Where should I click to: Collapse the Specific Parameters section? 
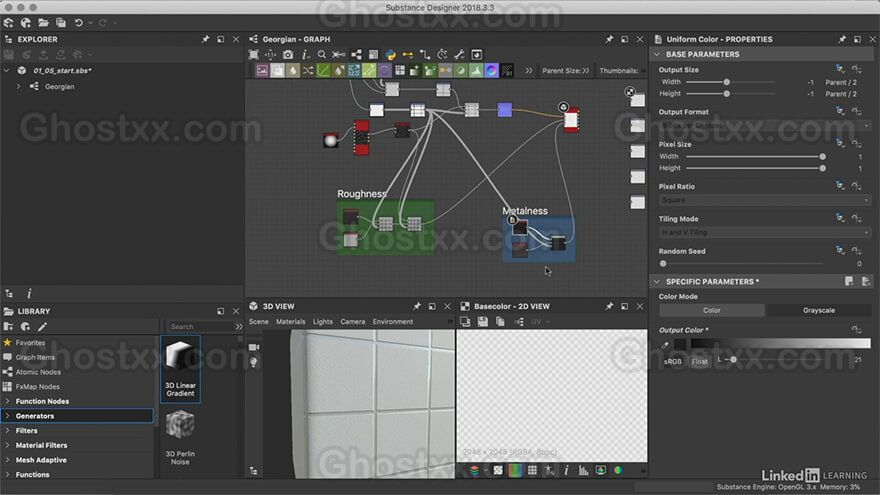(x=657, y=282)
